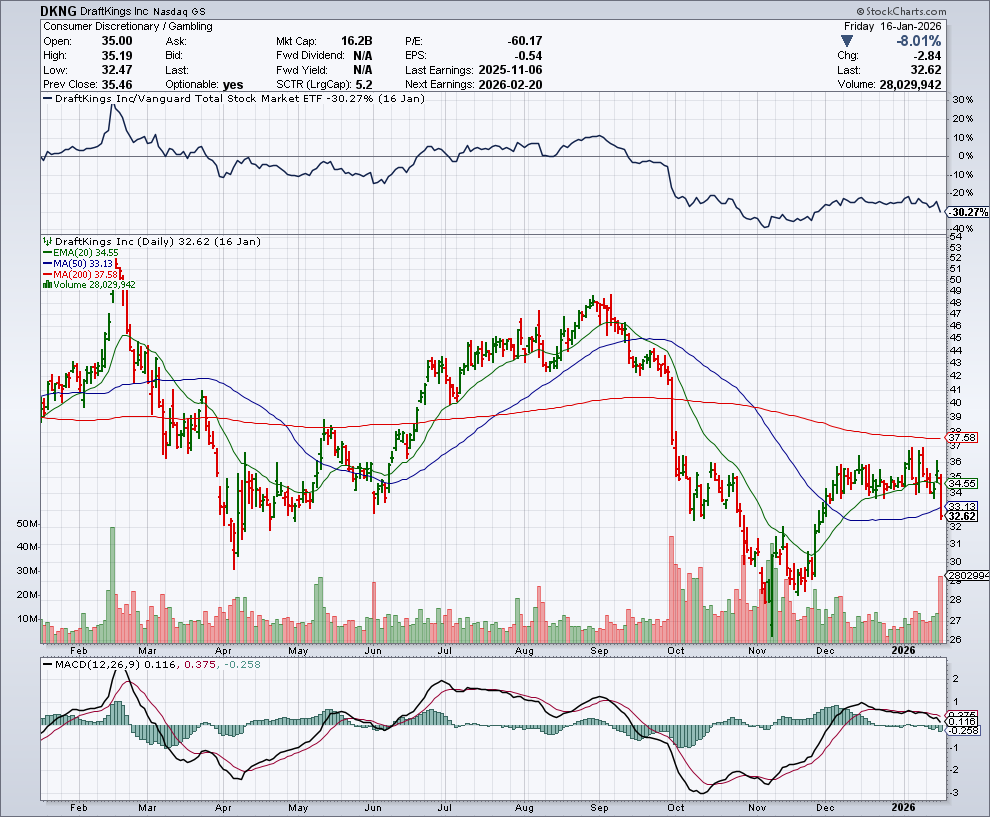The width and height of the screenshot is (990, 817).
Task: Click the SCTR (LrgCap) value 5.2
Action: [364, 85]
